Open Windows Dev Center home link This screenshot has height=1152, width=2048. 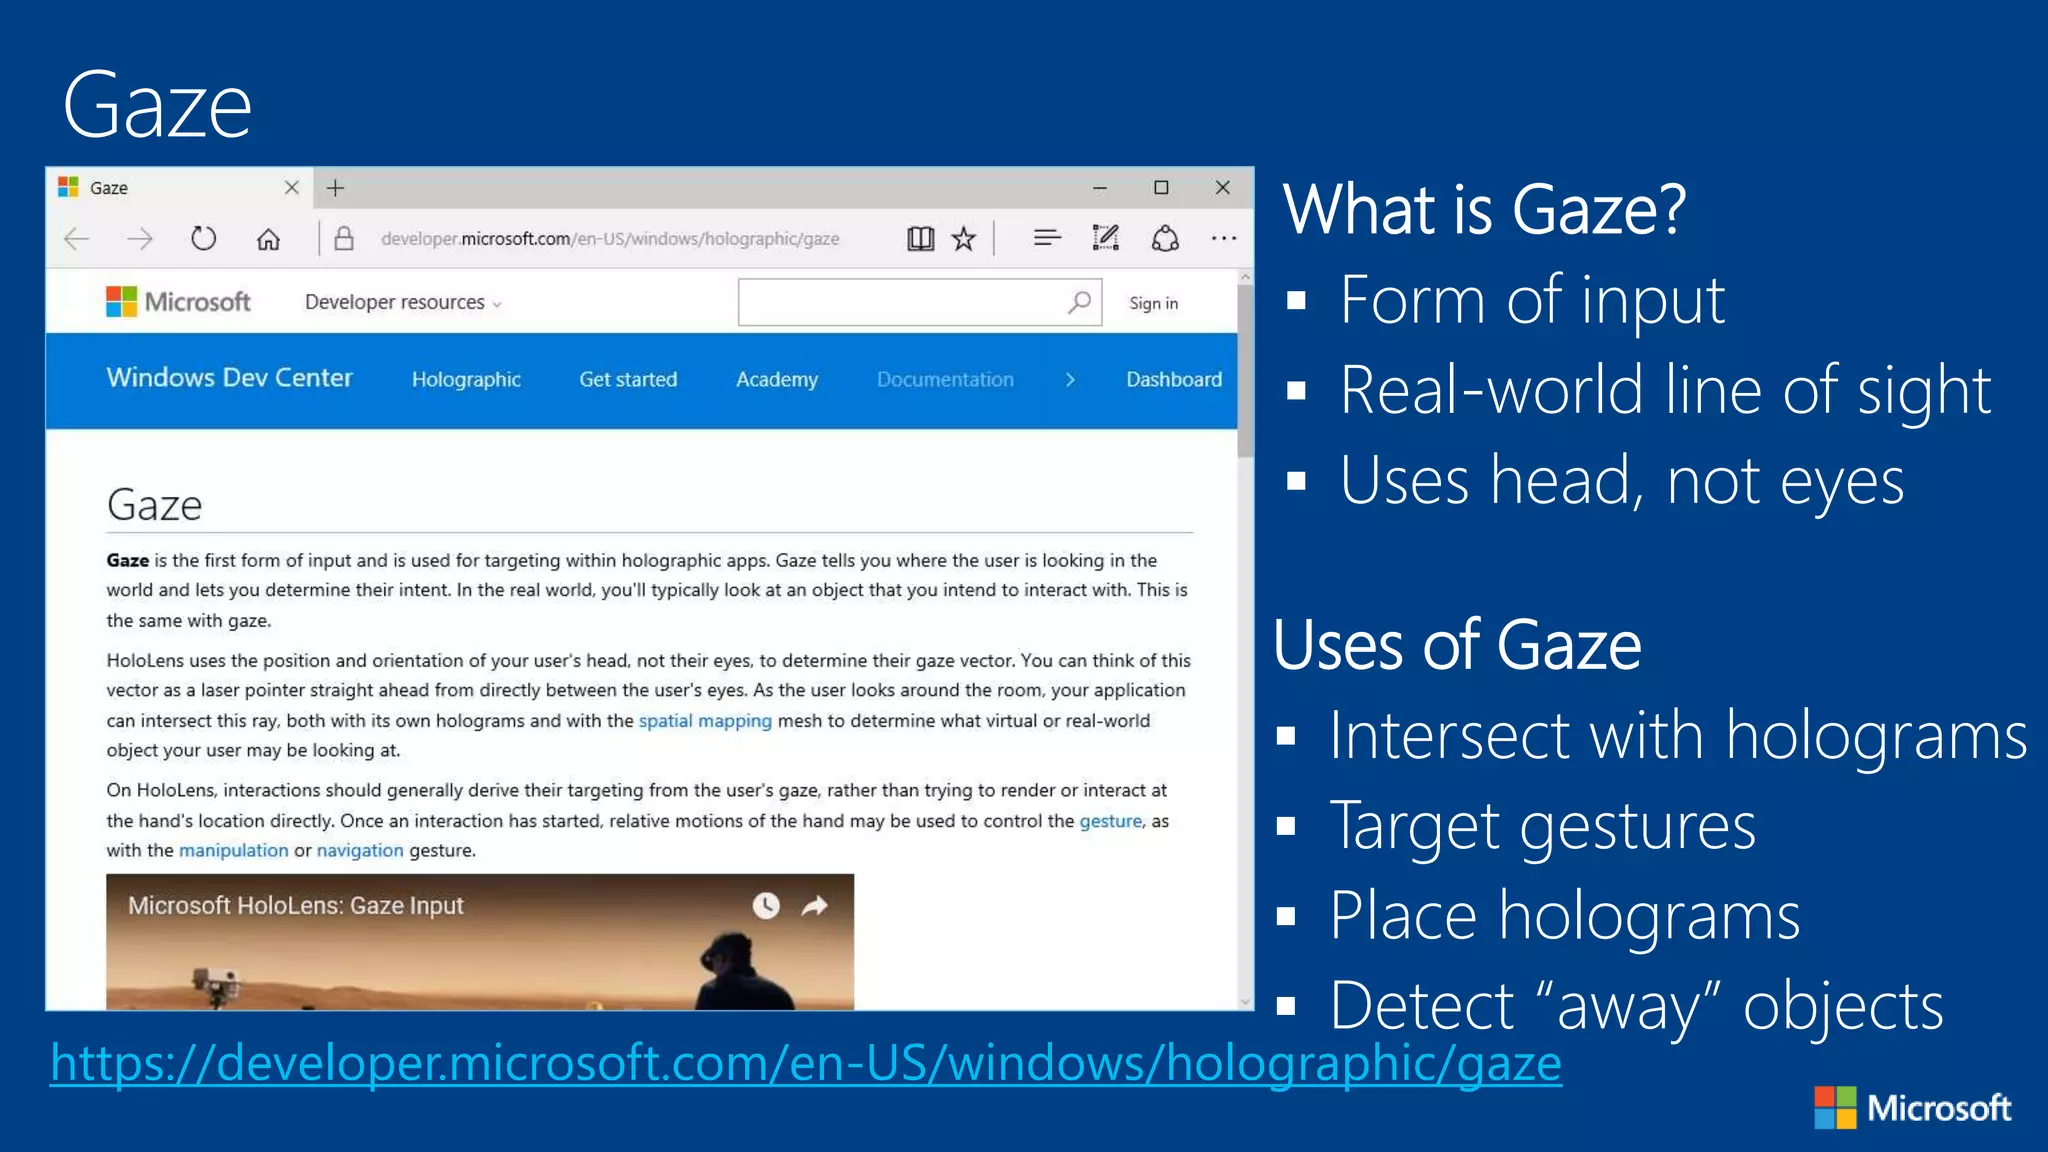229,378
